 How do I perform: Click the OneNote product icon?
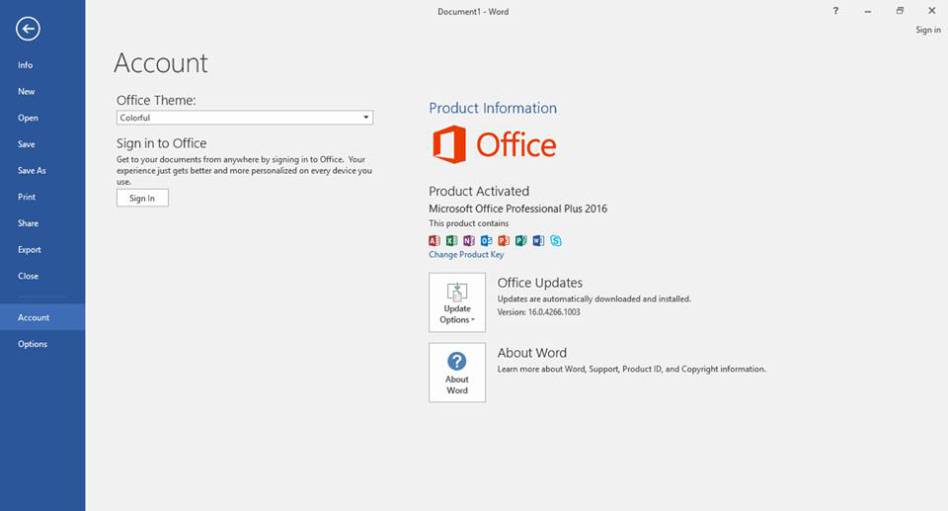pos(469,241)
